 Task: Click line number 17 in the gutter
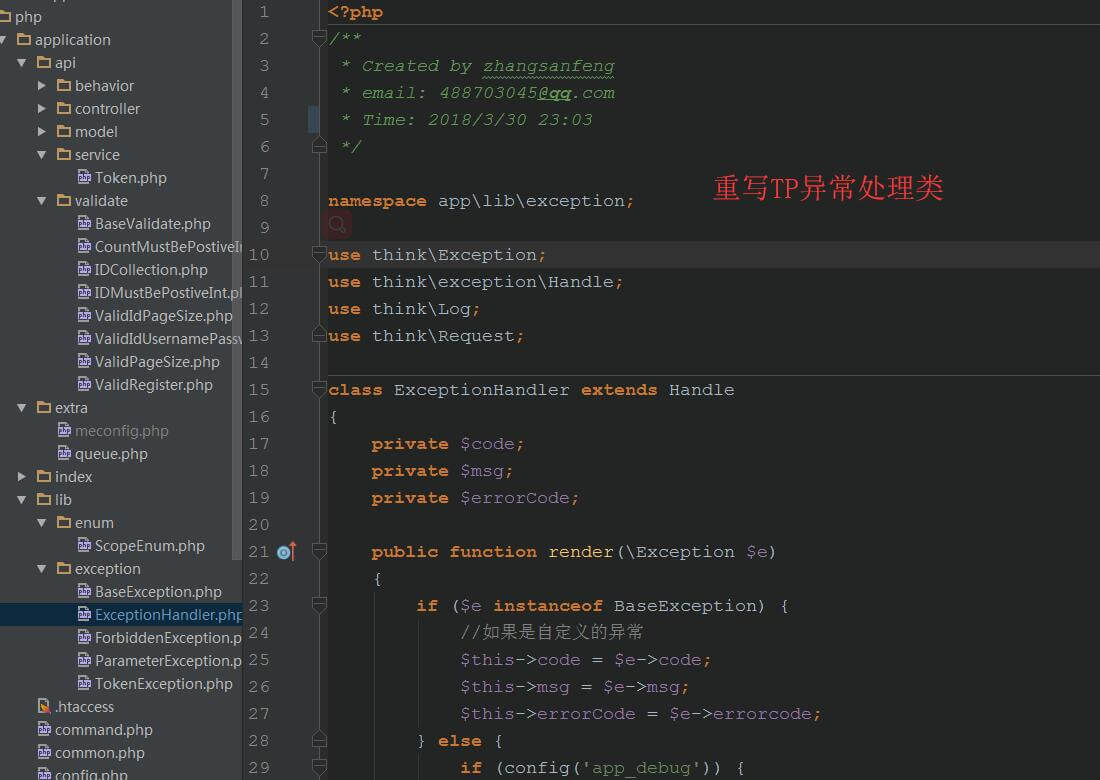258,444
